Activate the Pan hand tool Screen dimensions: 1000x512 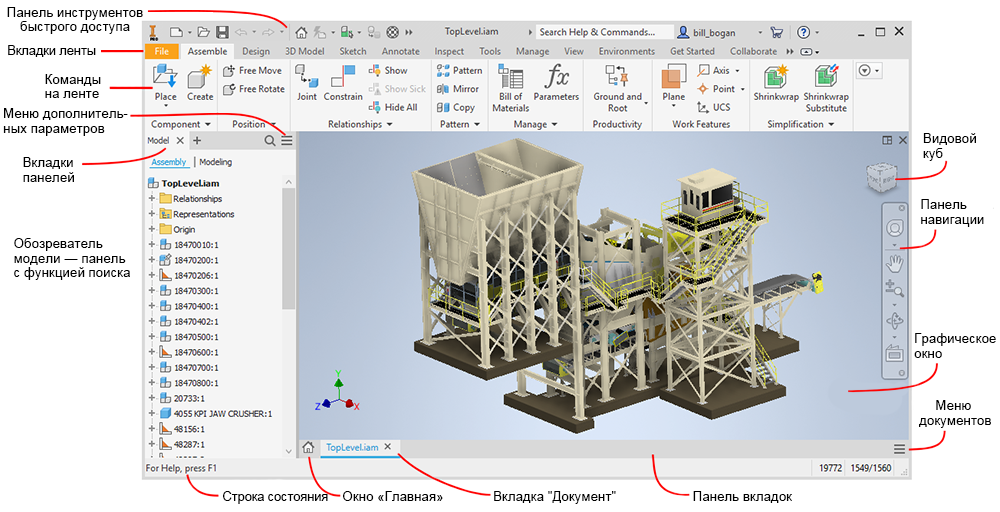point(894,261)
